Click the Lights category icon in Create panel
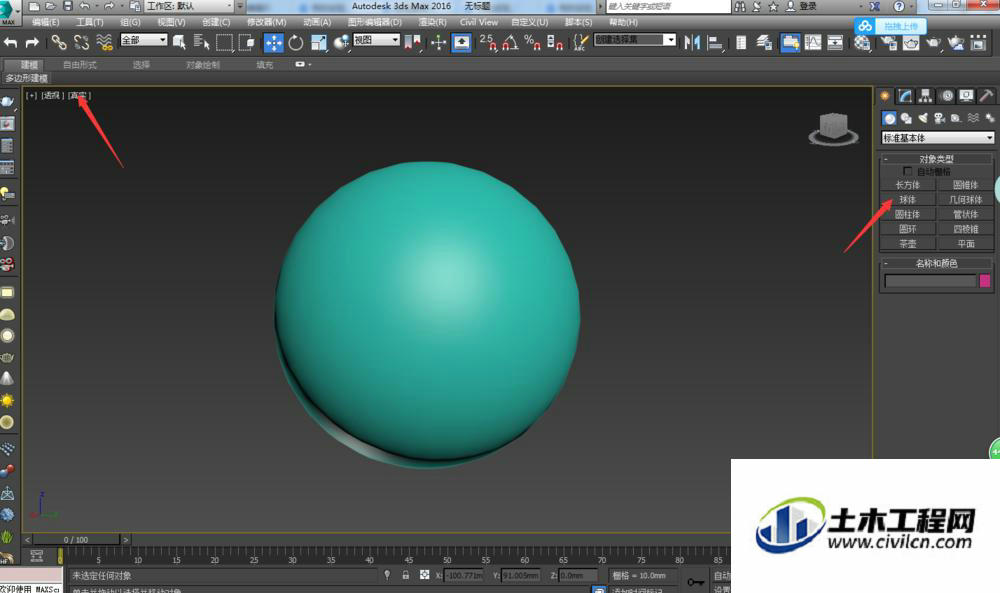1000x593 pixels. pyautogui.click(x=922, y=118)
